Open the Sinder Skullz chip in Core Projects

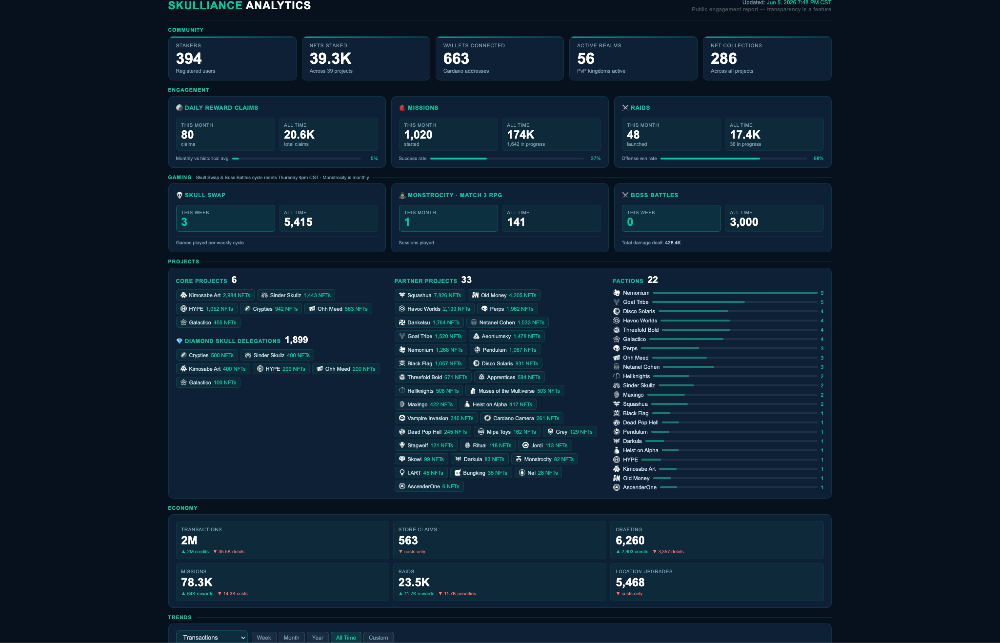coord(296,295)
